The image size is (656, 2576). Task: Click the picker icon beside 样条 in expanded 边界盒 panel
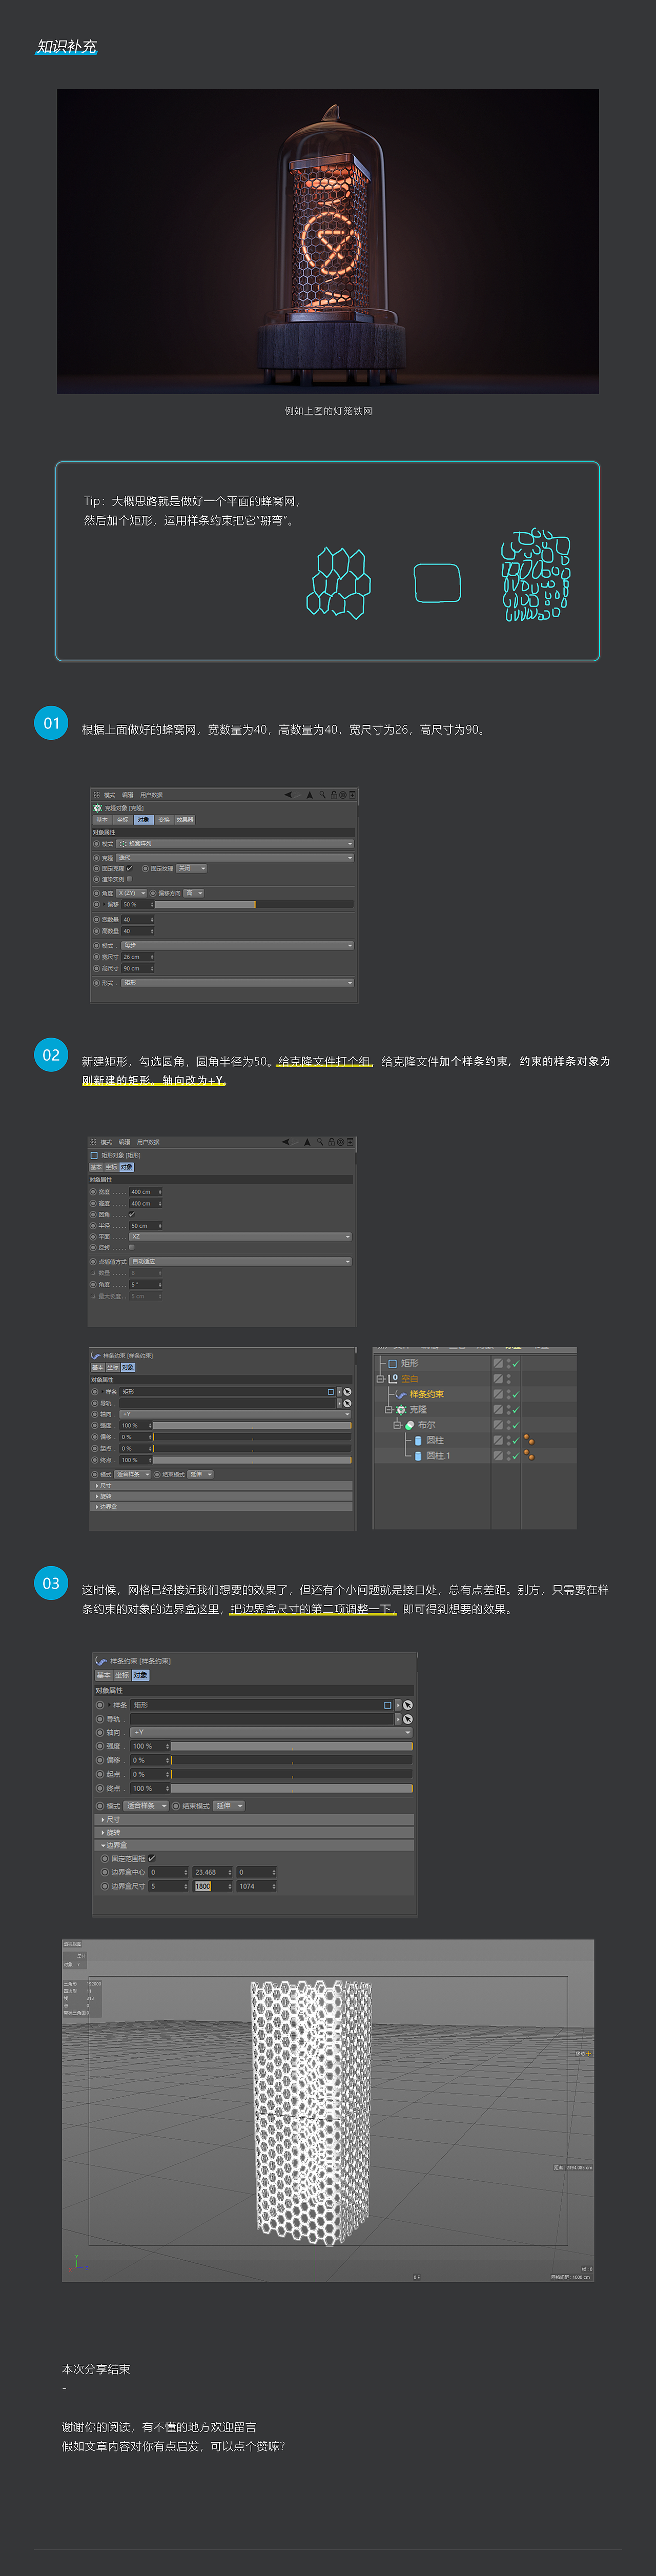[408, 1705]
